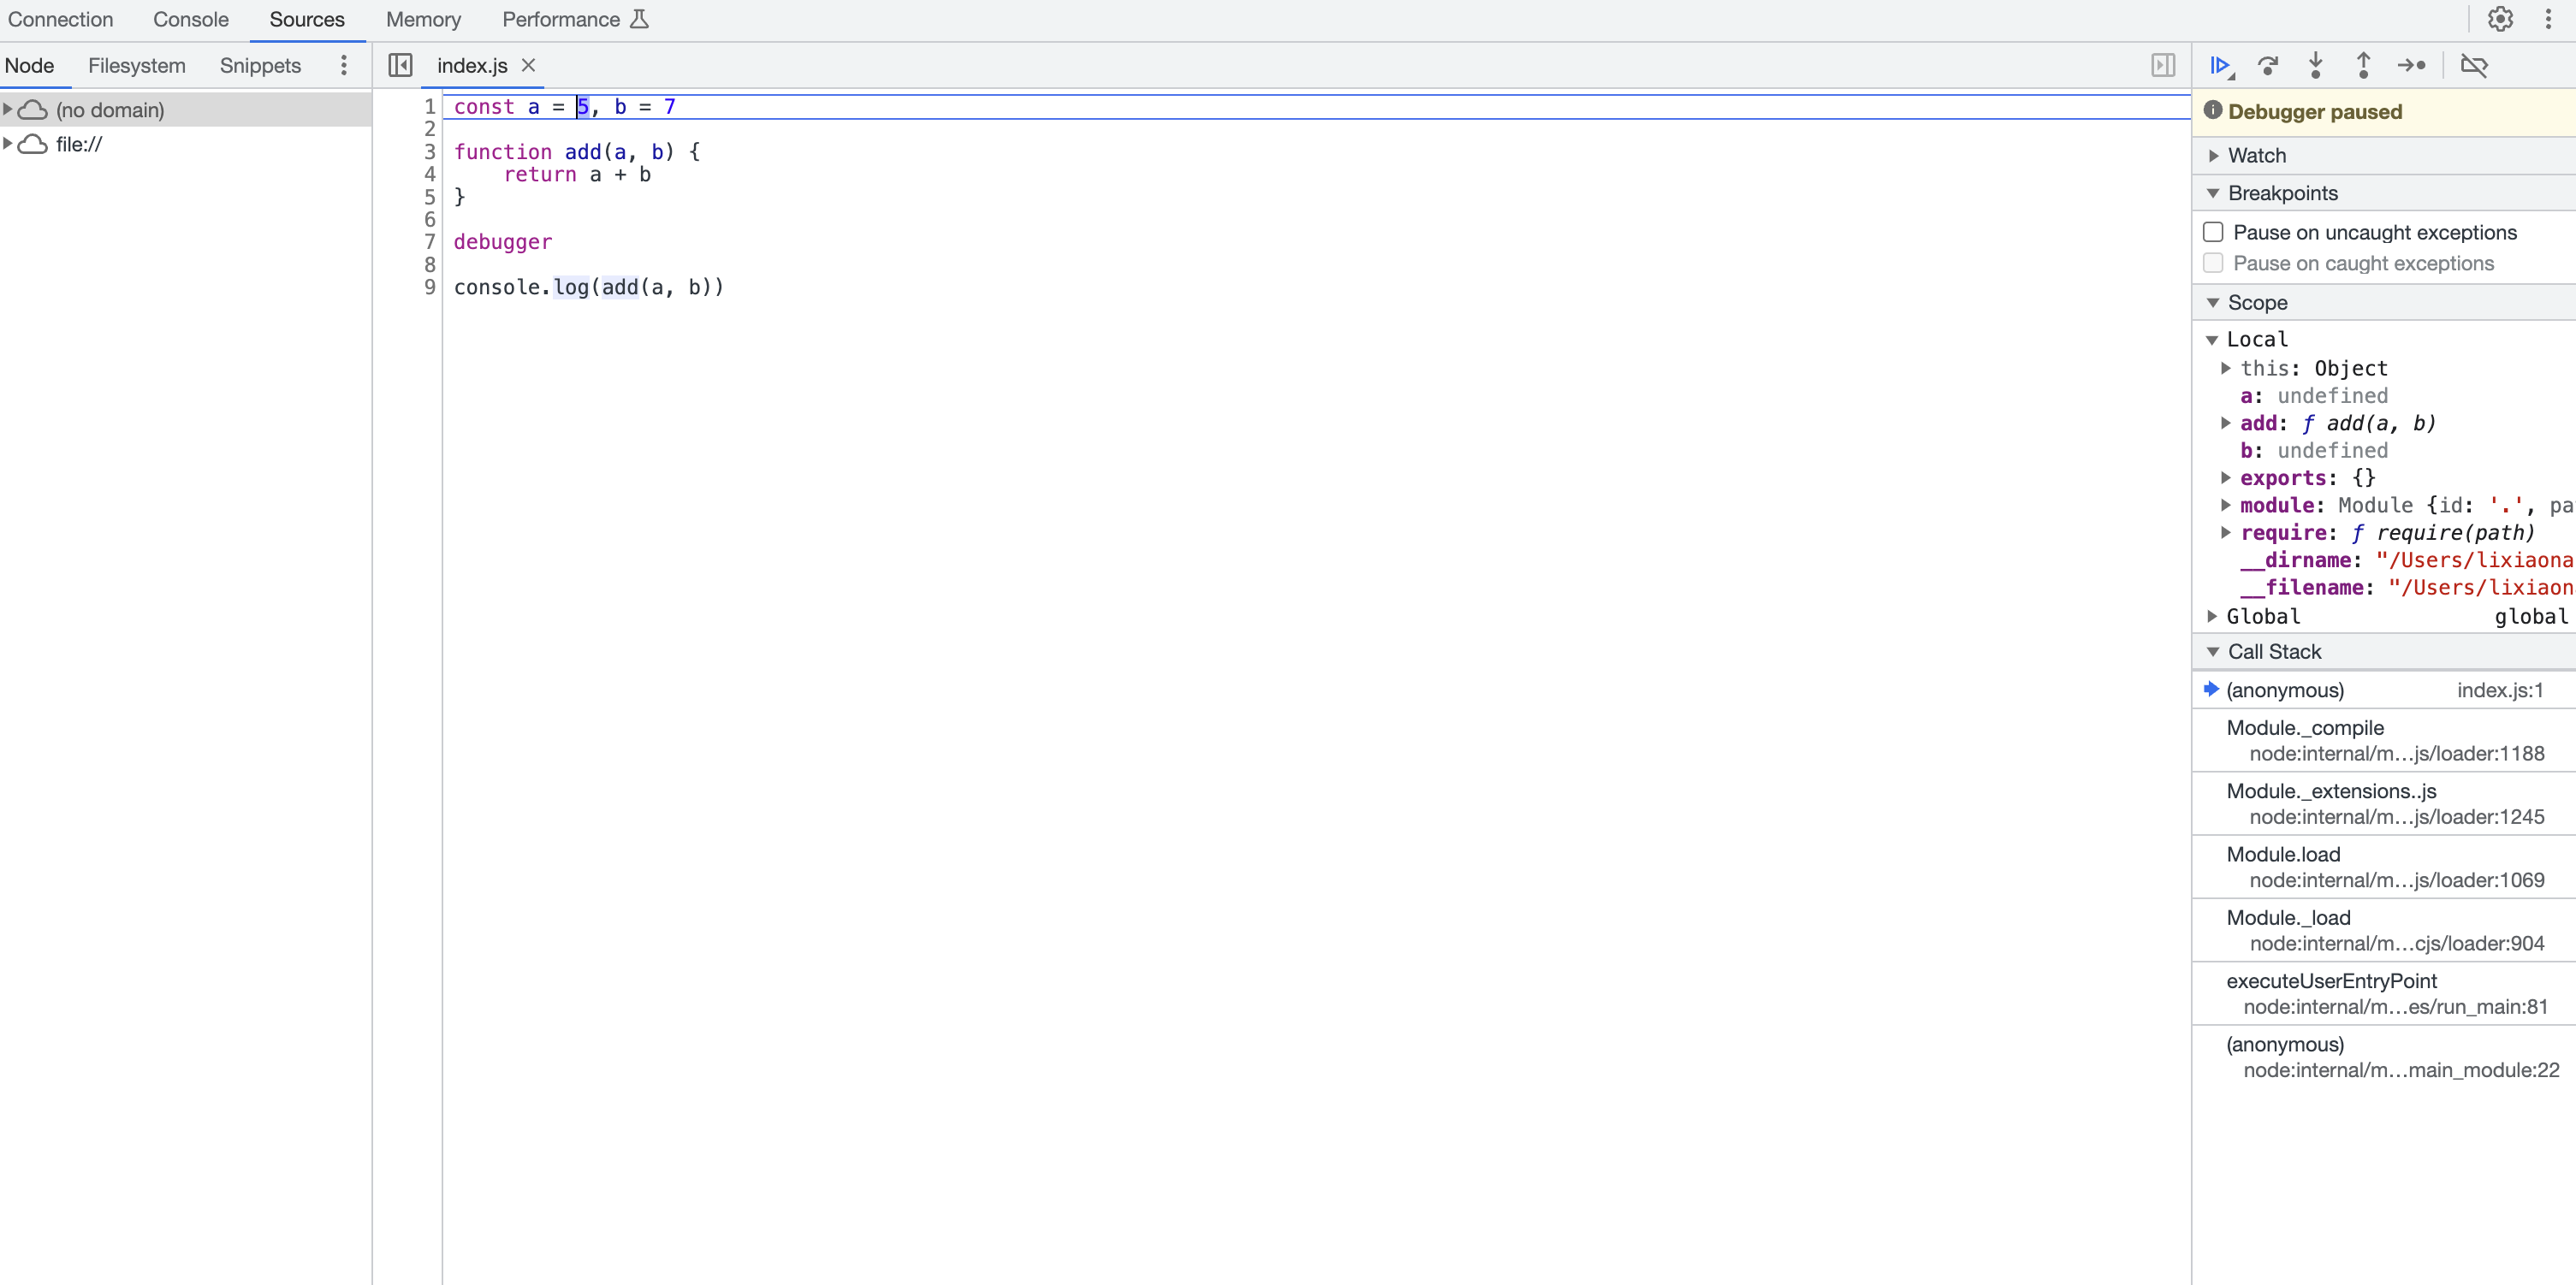Open the Filesystem navigator tab
2576x1285 pixels.
pyautogui.click(x=136, y=65)
